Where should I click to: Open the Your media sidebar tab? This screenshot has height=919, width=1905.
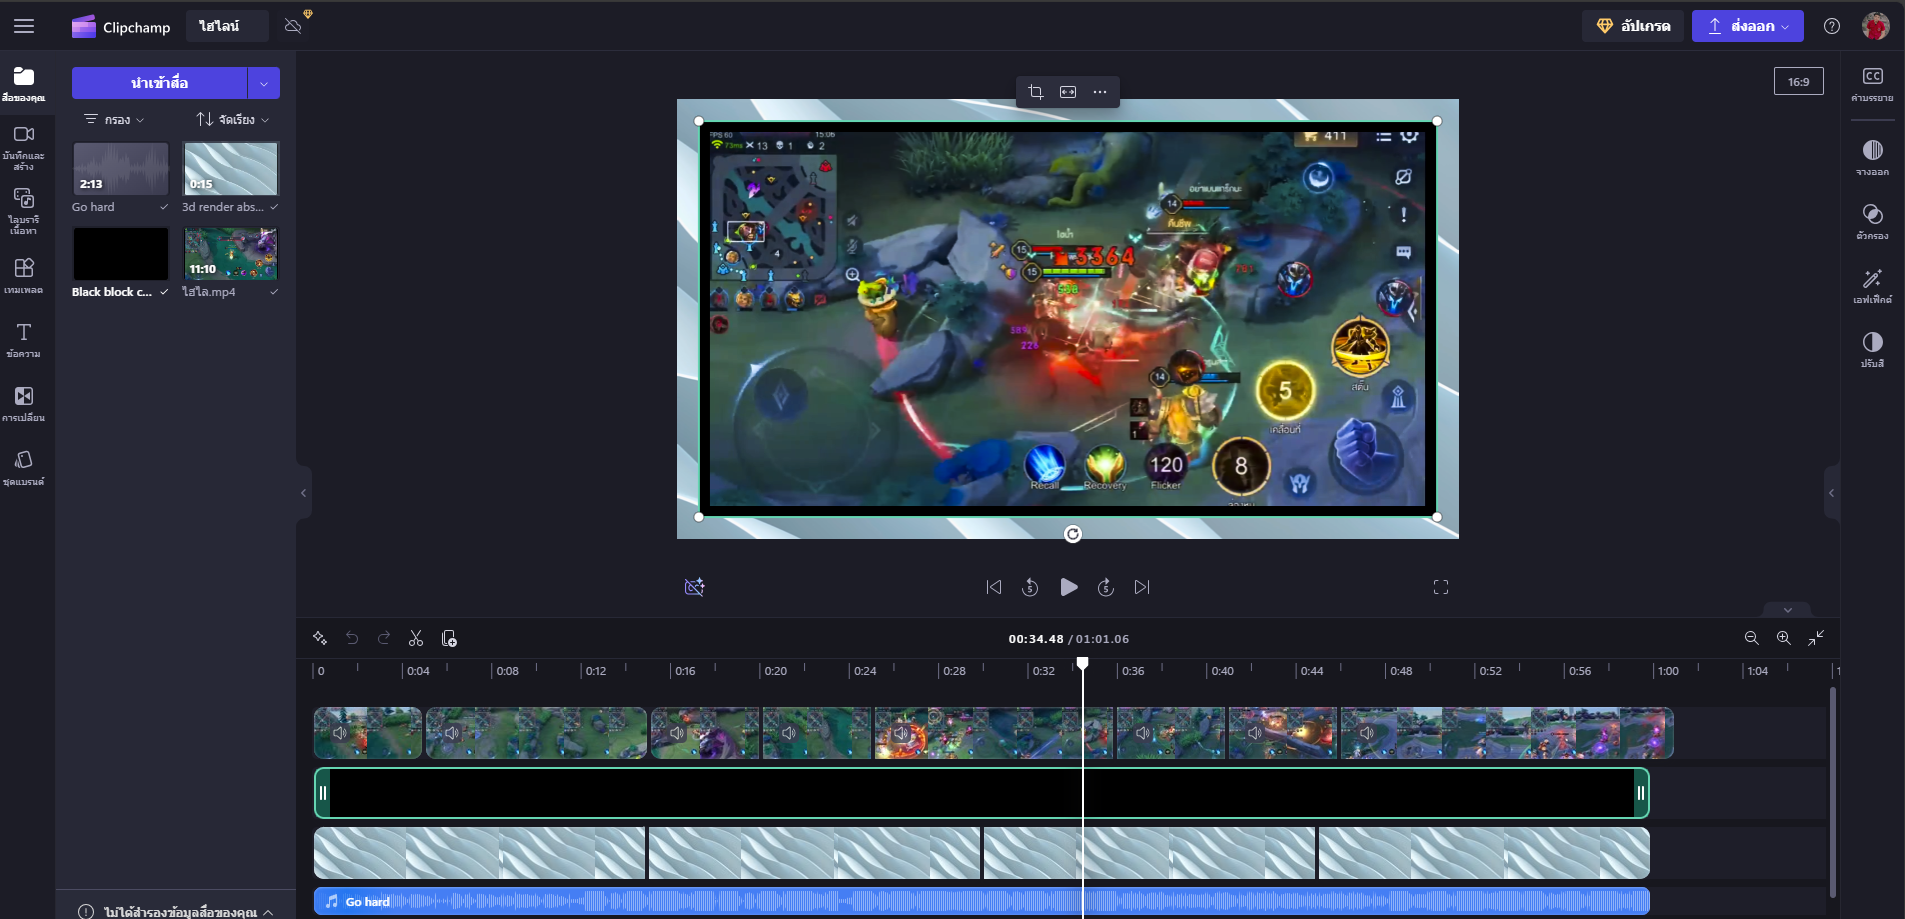[24, 84]
